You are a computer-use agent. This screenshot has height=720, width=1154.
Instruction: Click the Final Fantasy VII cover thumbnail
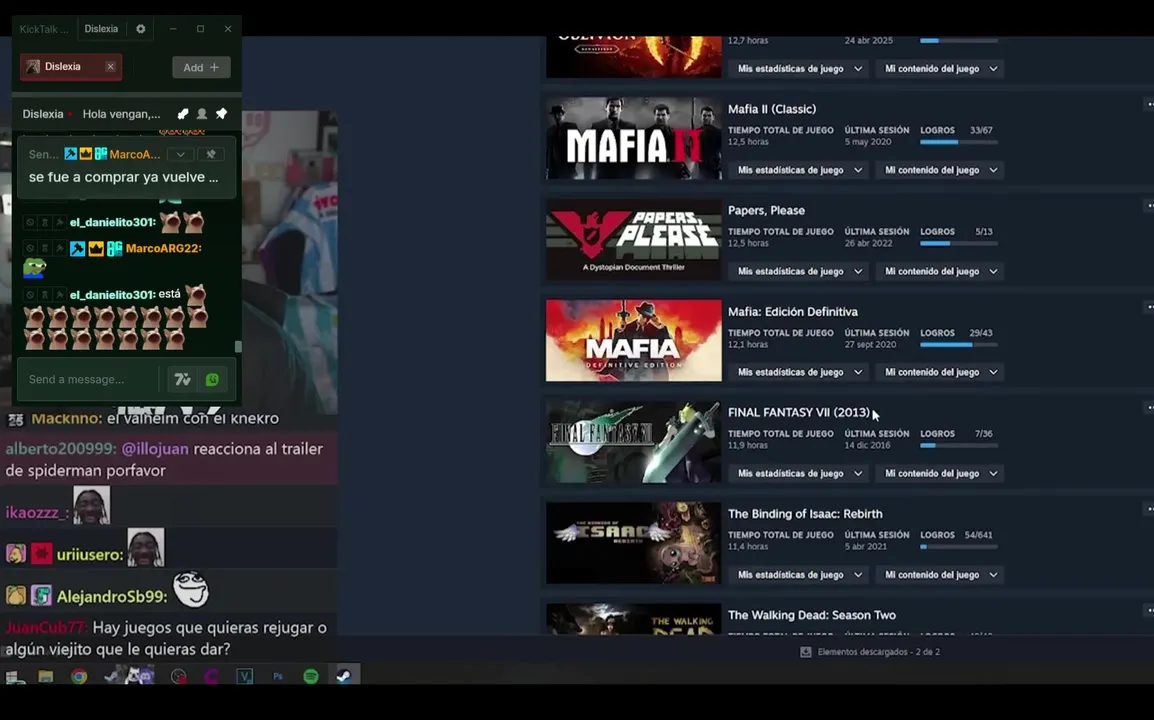634,442
